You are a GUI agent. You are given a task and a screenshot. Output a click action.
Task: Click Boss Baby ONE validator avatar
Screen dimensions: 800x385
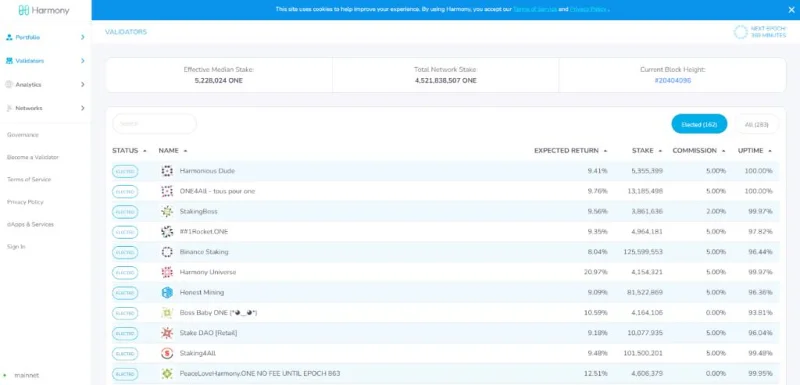click(x=167, y=313)
